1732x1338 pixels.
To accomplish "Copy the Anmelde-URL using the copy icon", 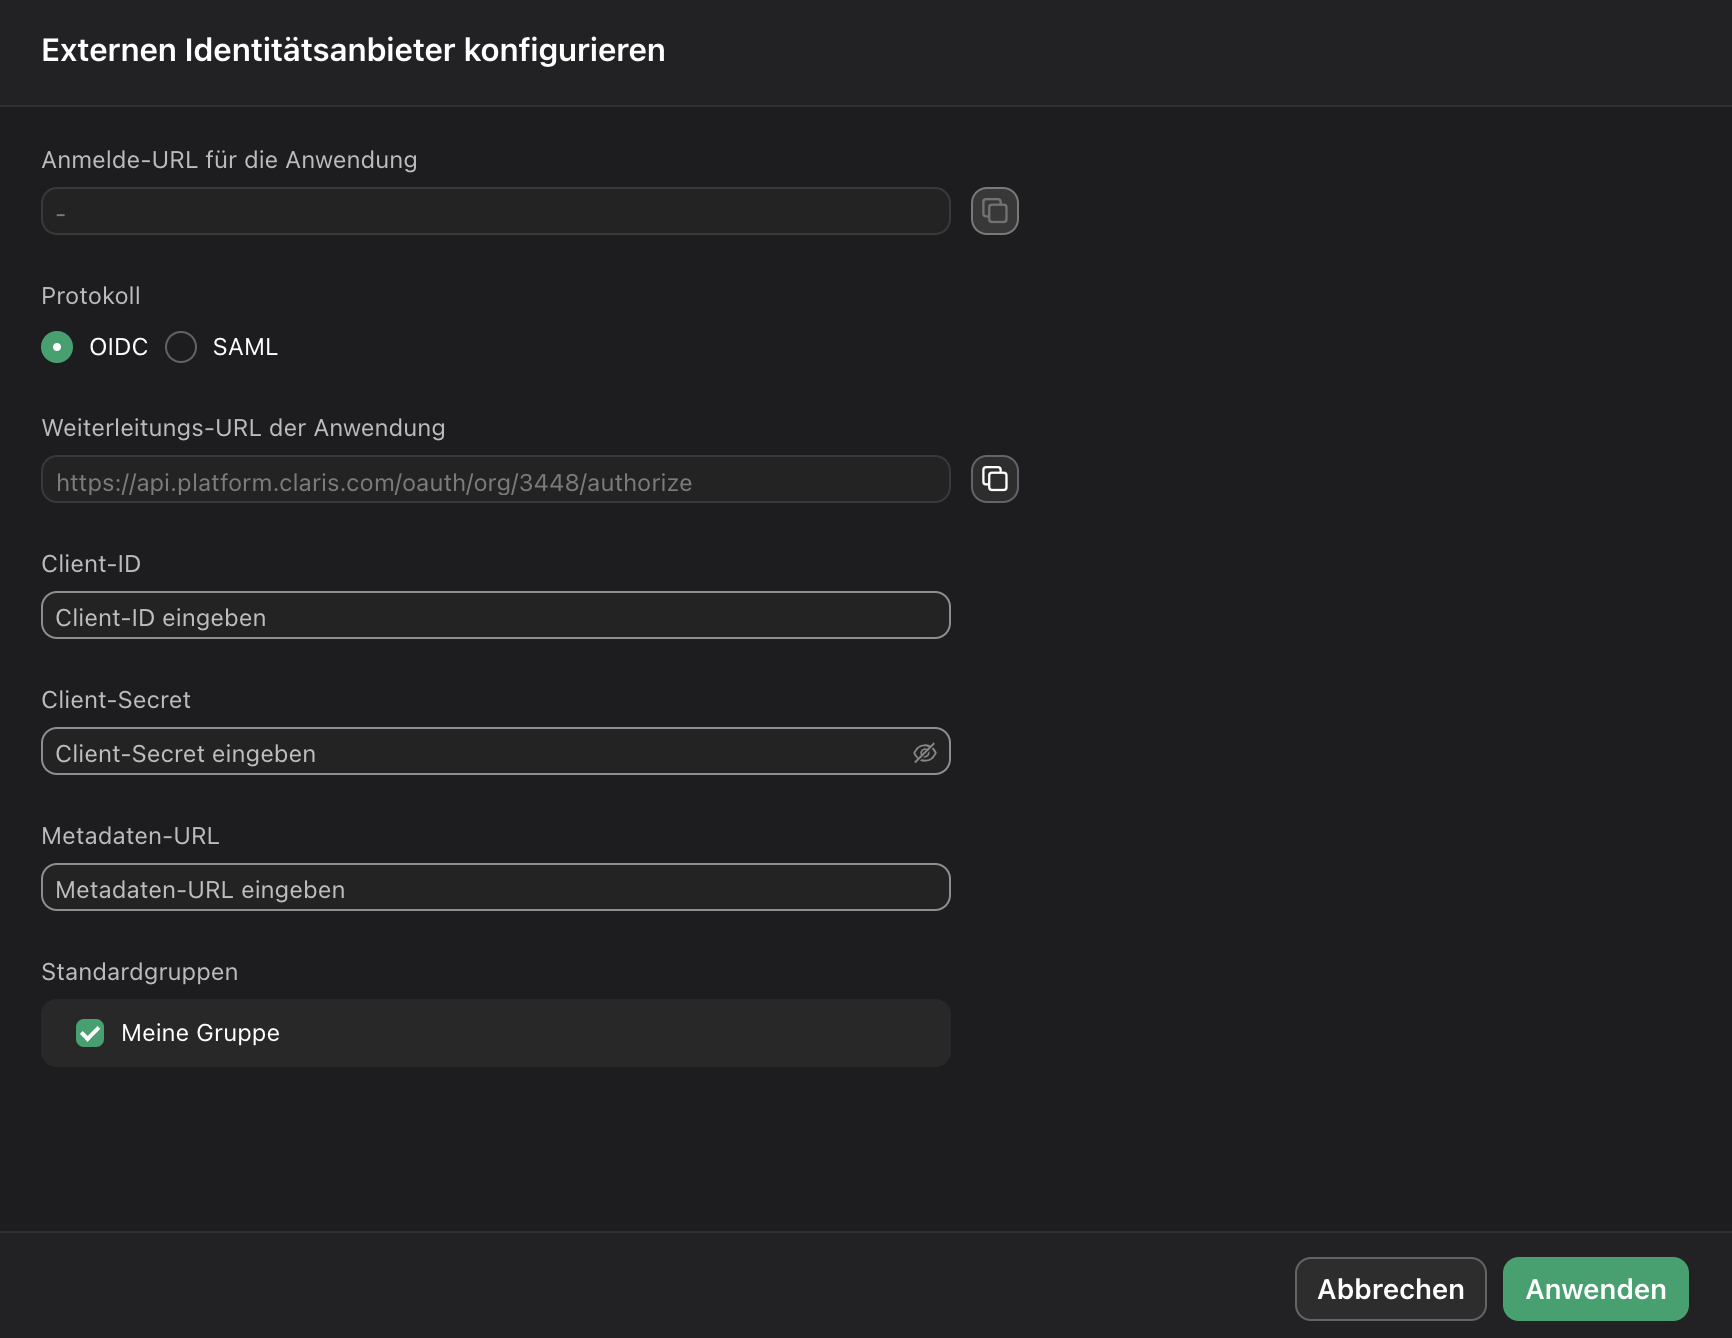I will [x=994, y=210].
